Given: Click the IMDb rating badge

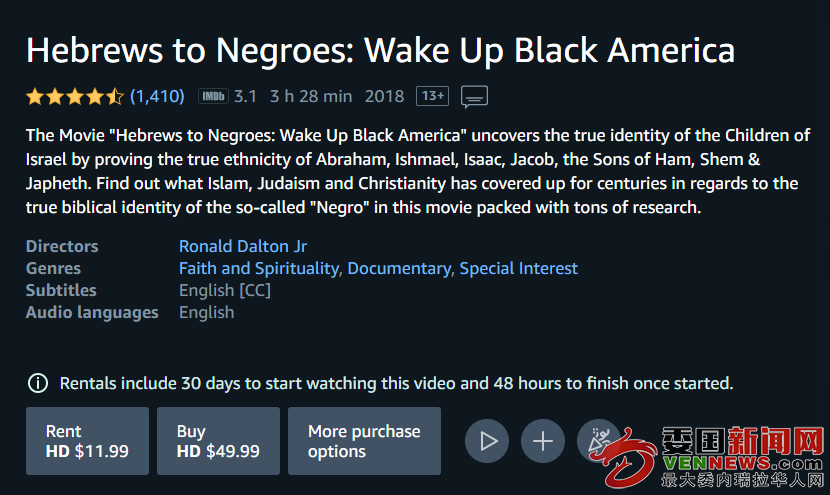Looking at the screenshot, I should pos(213,96).
